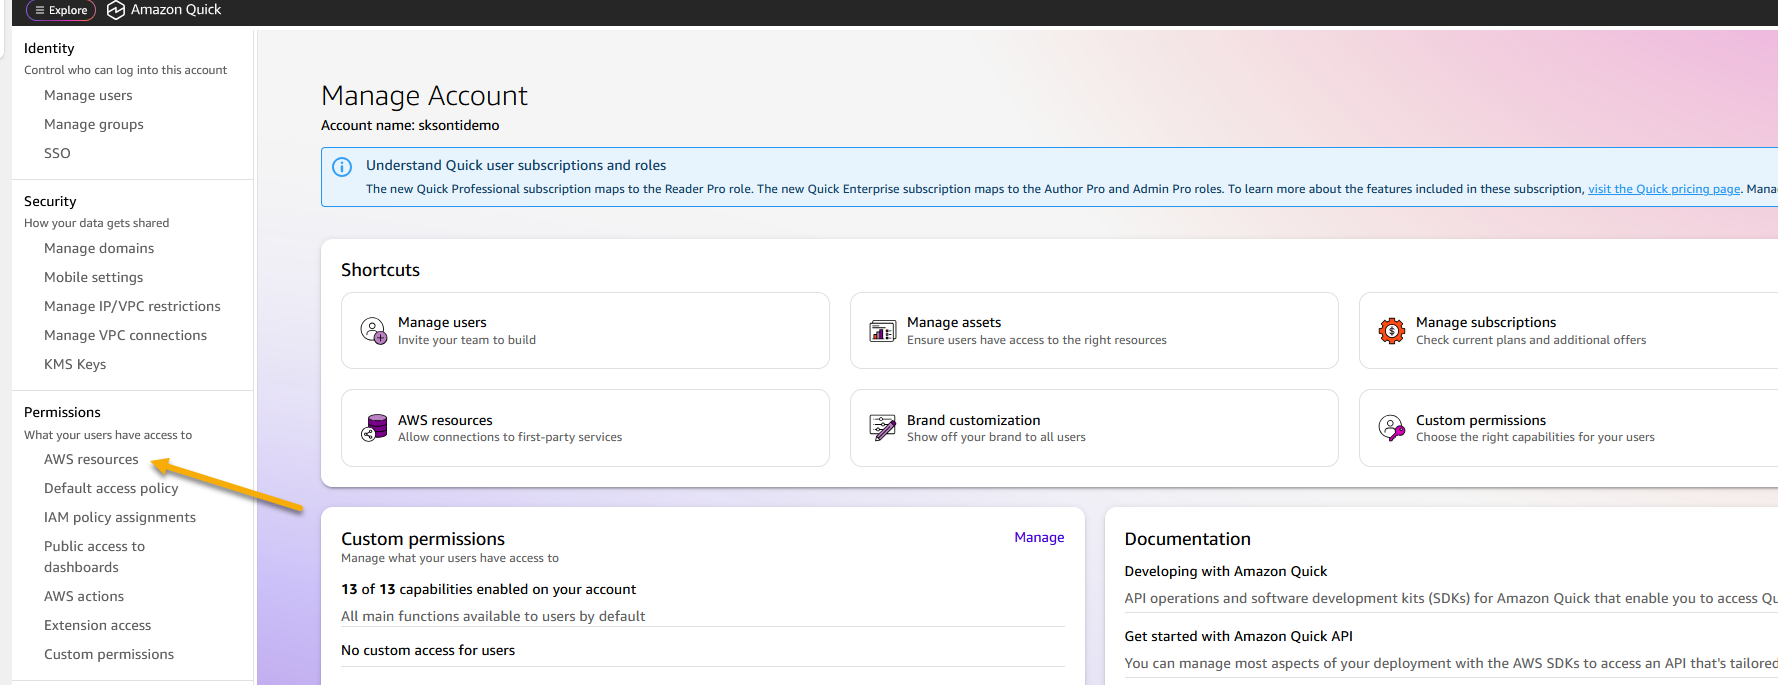Click the Account name: sksontidemo text
Screen dimensions: 1778x685
point(410,126)
